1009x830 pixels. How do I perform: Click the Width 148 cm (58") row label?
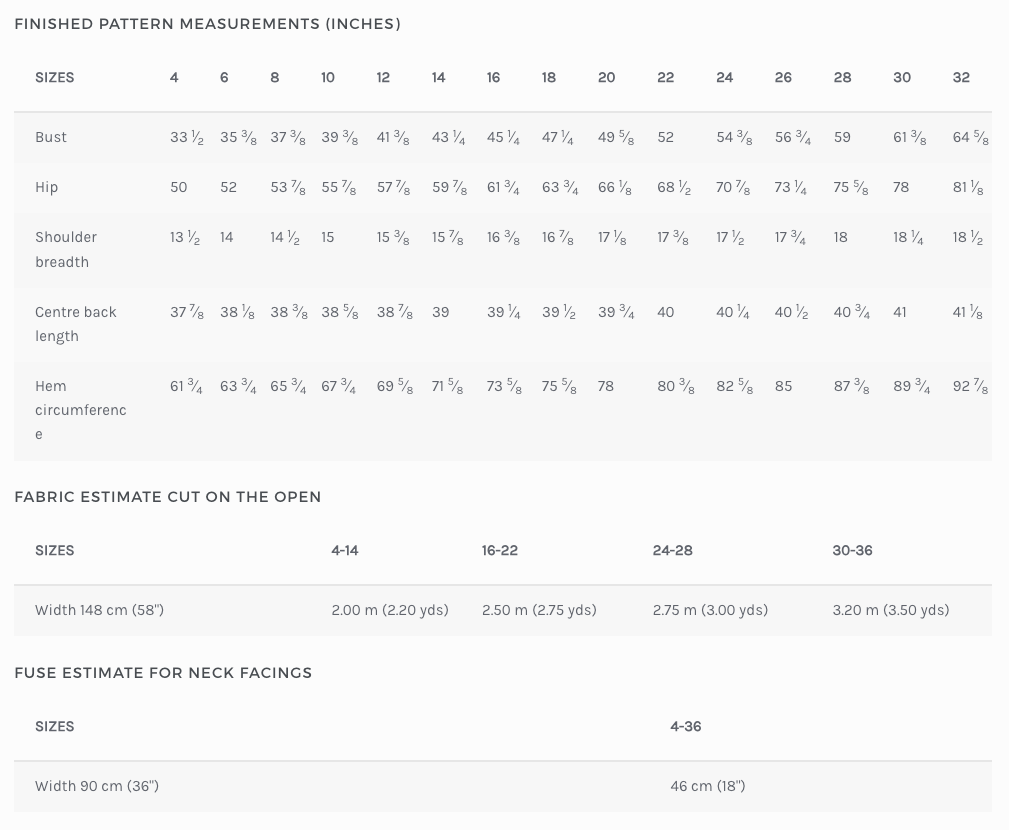[99, 610]
